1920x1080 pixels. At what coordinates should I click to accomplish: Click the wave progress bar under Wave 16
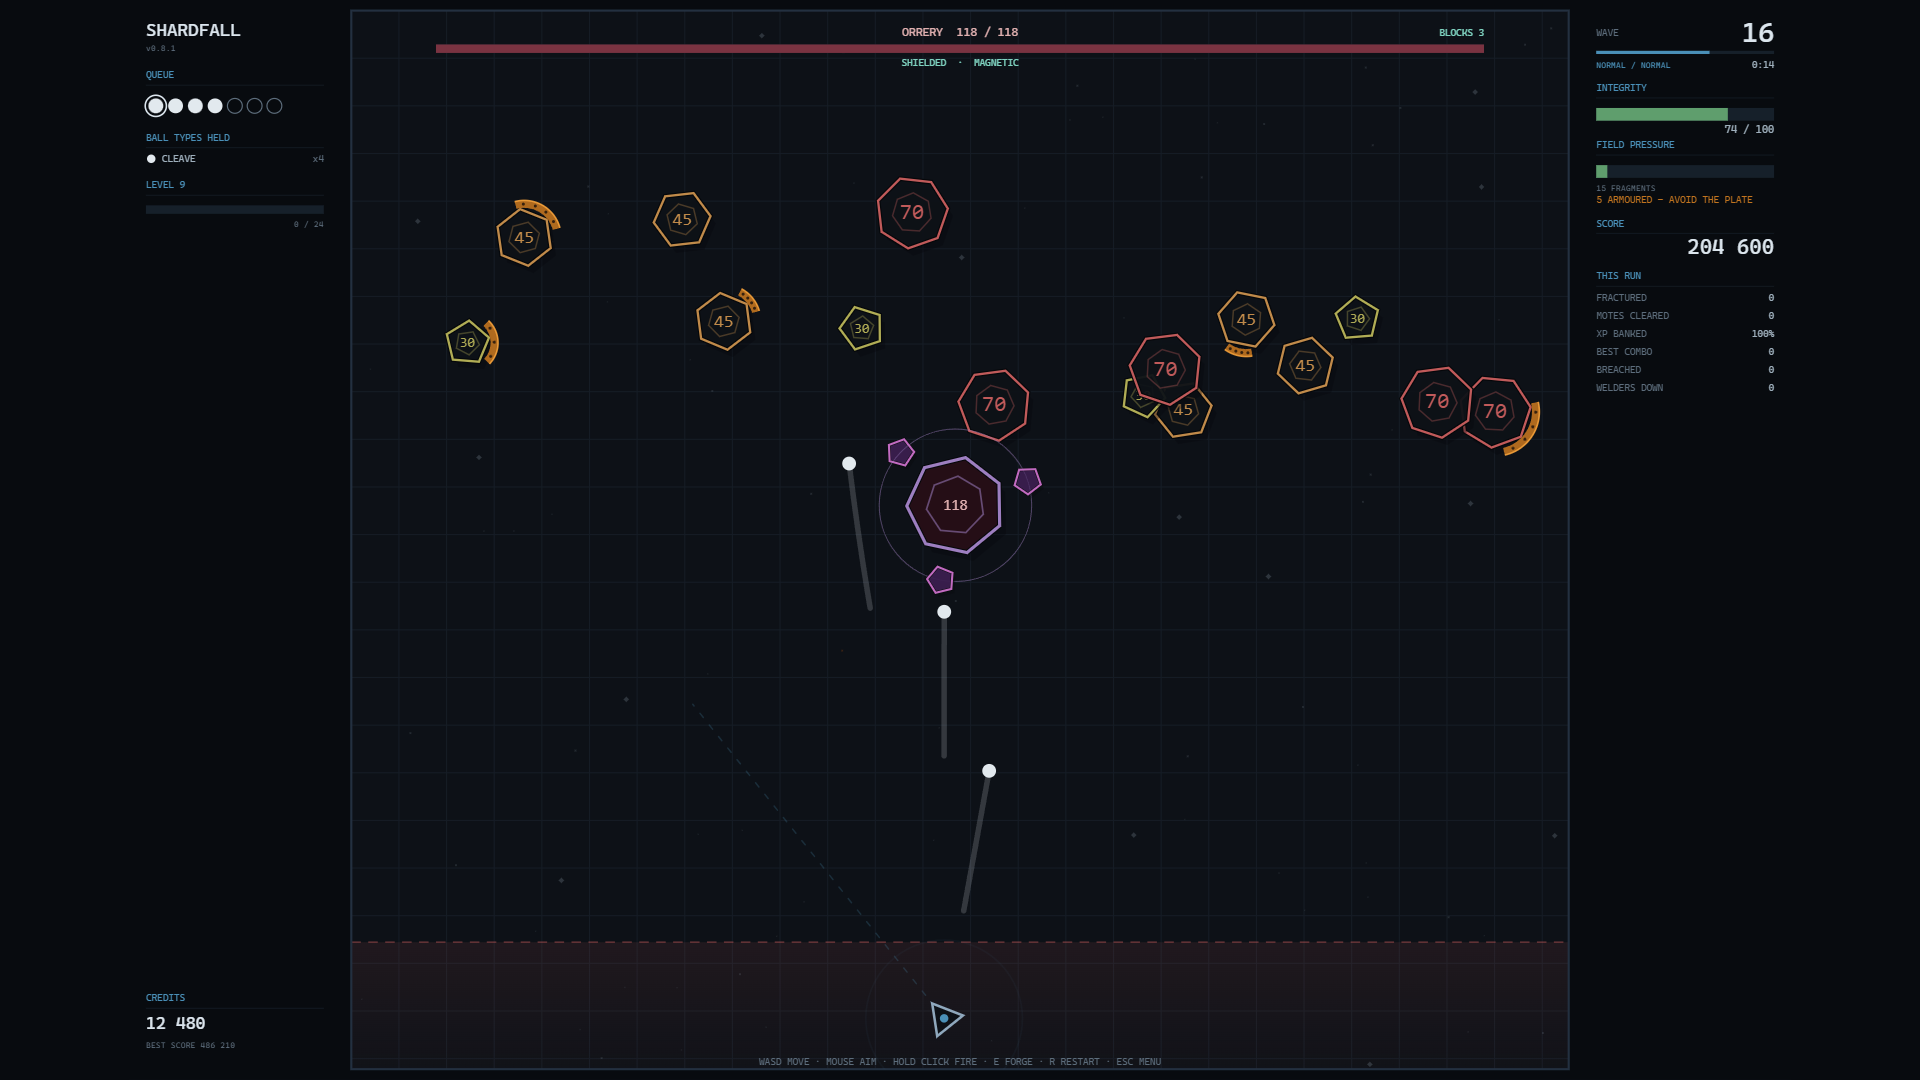(1685, 52)
